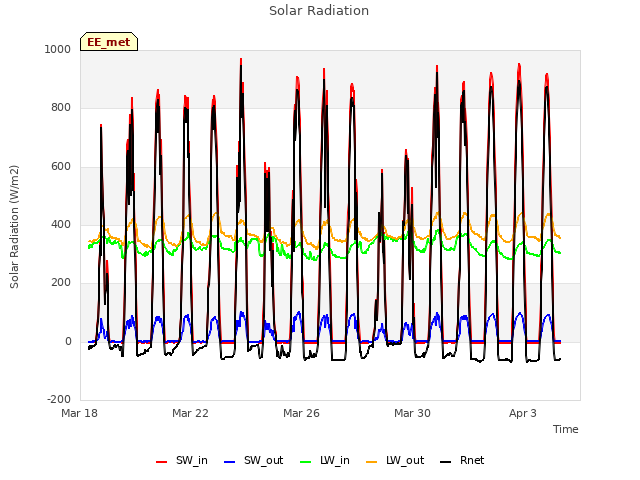Toggle the Rnet legend entry

[x=462, y=460]
